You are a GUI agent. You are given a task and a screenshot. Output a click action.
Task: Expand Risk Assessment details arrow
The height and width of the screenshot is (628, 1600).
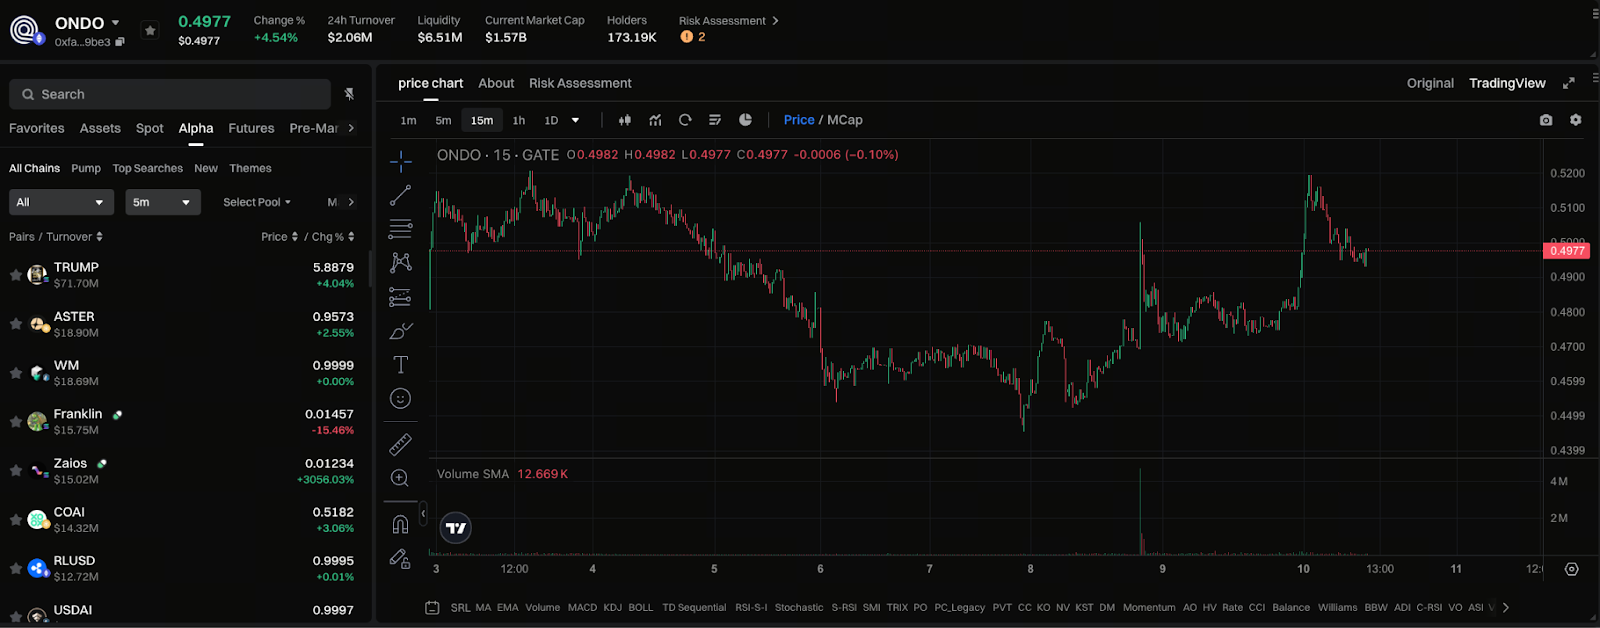point(775,21)
